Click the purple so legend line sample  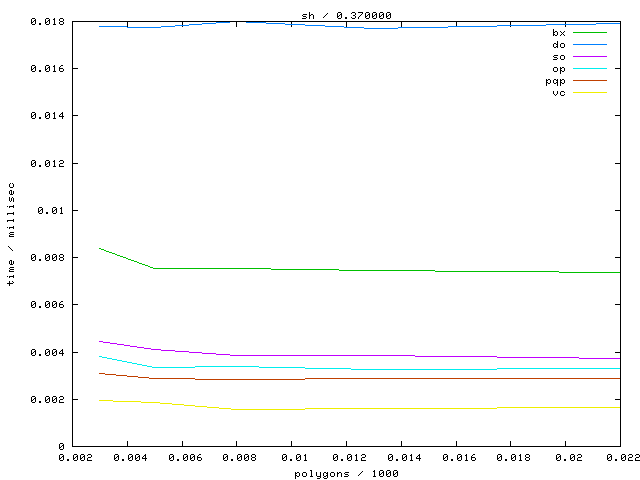tap(590, 57)
